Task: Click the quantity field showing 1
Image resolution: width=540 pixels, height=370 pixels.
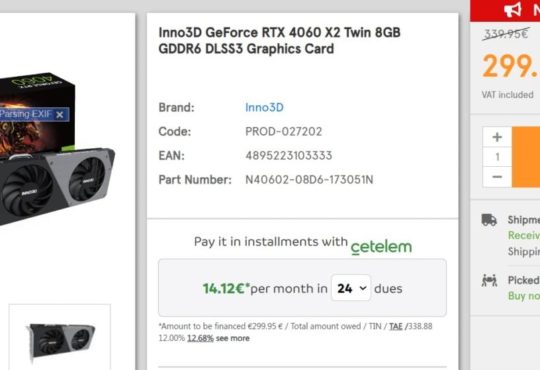Action: point(497,157)
